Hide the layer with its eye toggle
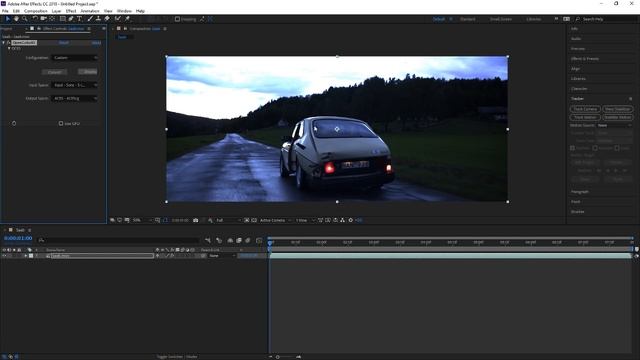The width and height of the screenshot is (640, 360). [x=4, y=256]
